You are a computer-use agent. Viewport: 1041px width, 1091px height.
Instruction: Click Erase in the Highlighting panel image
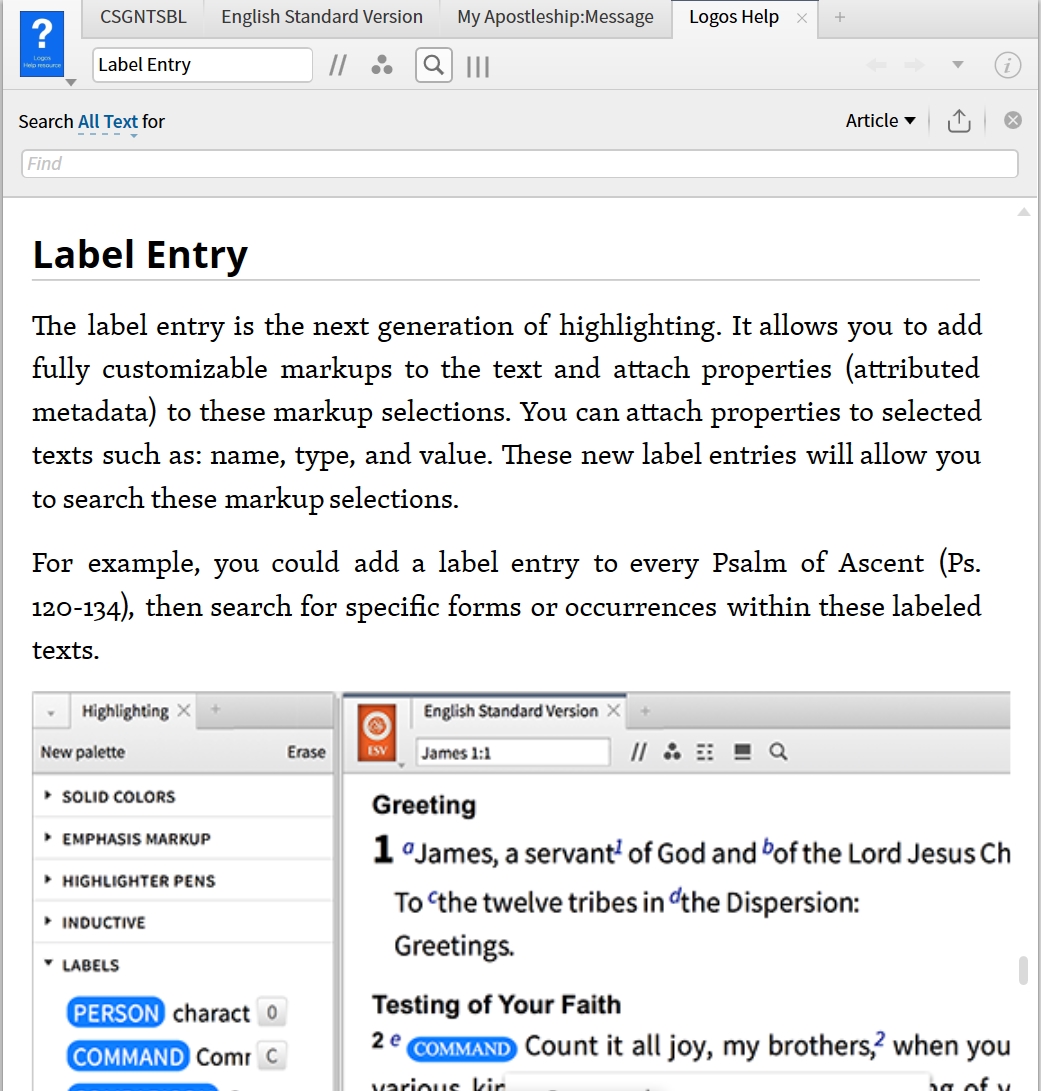click(x=306, y=752)
